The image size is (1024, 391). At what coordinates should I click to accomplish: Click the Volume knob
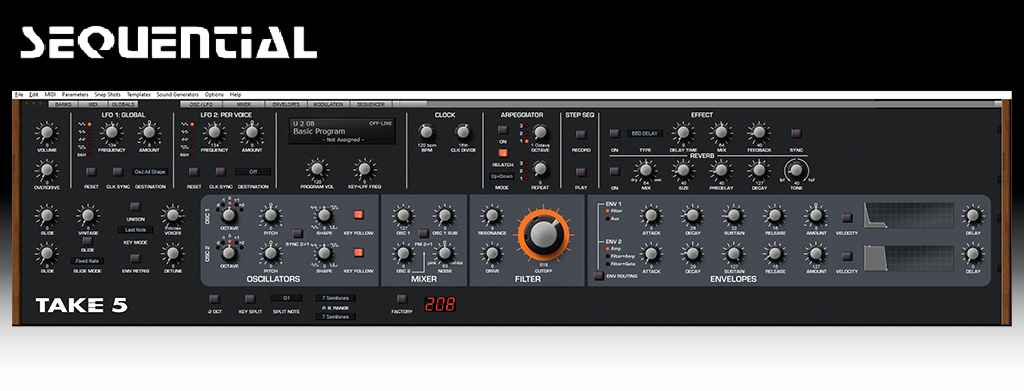tap(46, 134)
